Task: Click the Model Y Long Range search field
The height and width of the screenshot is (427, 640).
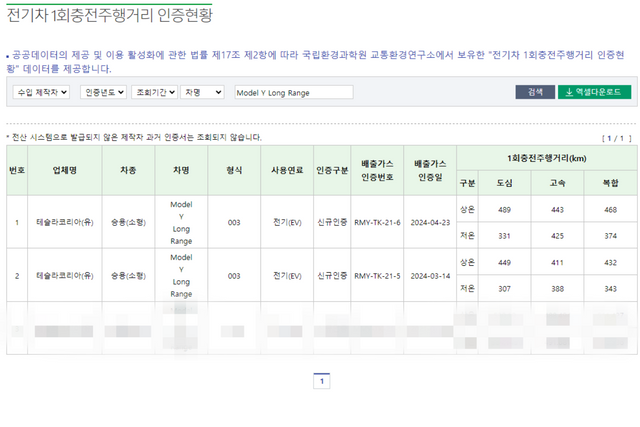Action: (294, 92)
